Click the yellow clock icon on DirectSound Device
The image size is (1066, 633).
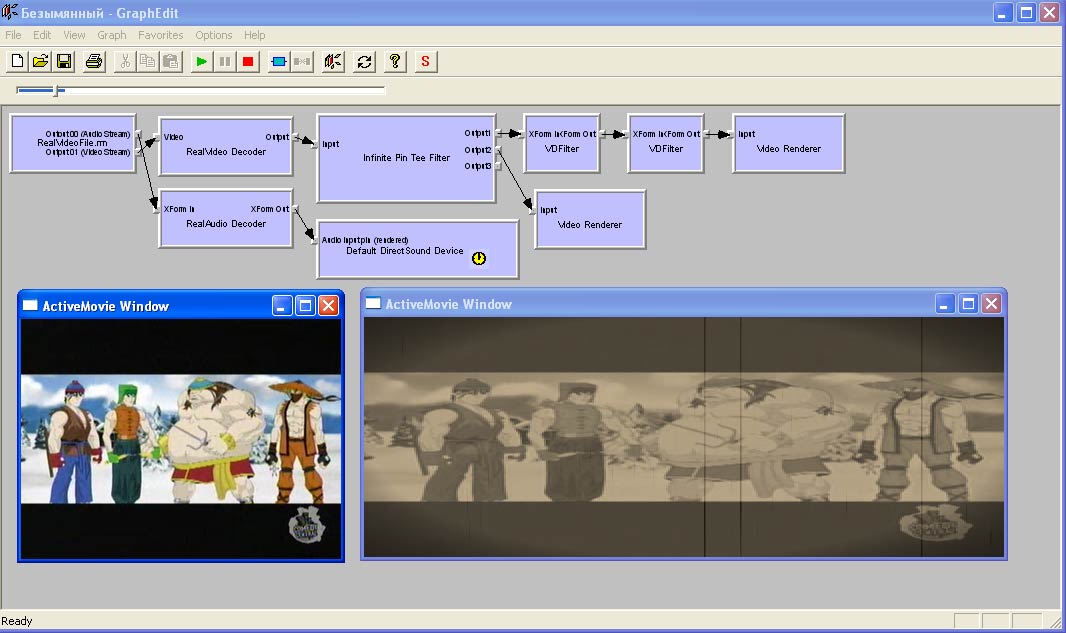click(479, 258)
